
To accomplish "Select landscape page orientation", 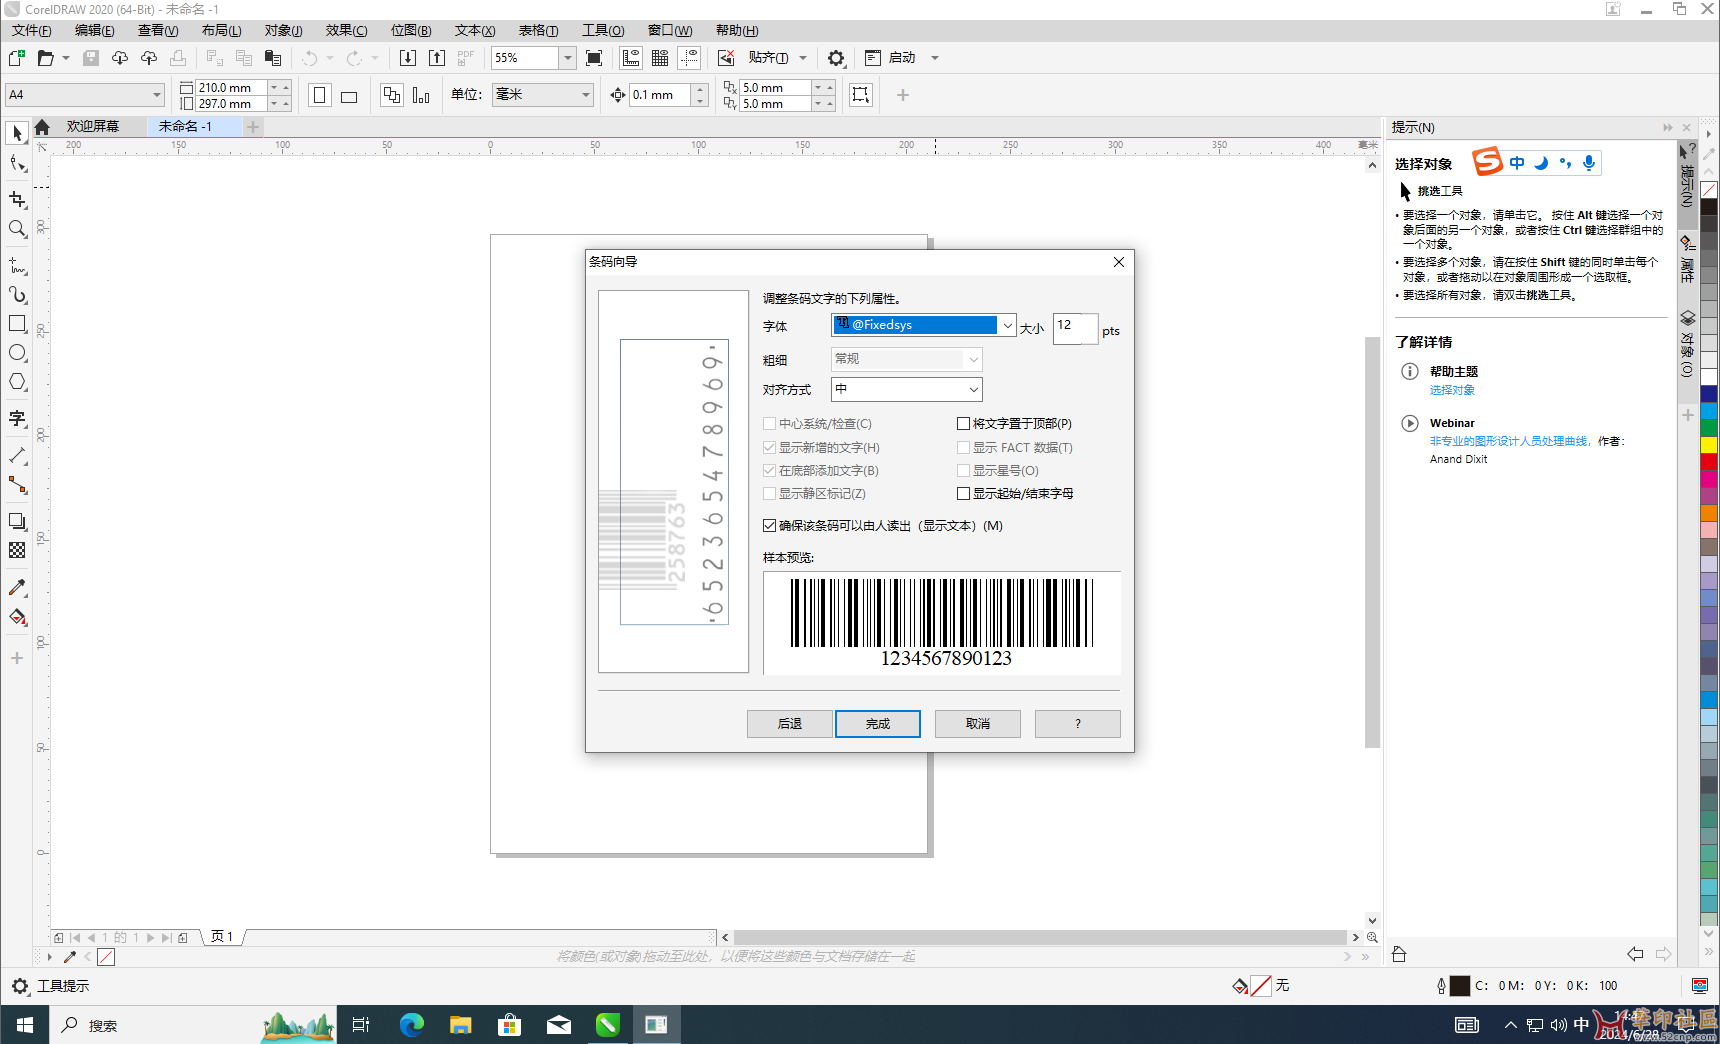I will pyautogui.click(x=349, y=95).
